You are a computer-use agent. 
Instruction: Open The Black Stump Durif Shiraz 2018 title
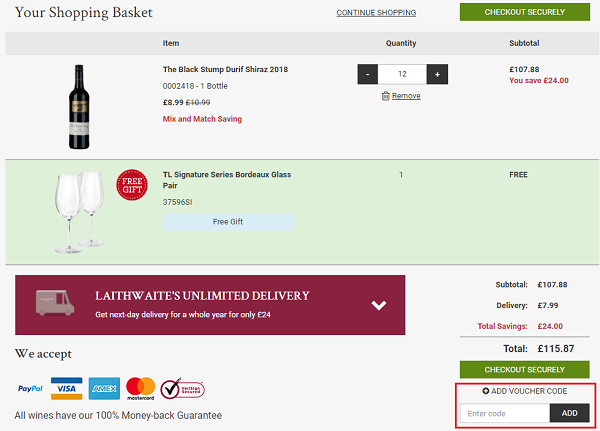(x=225, y=69)
